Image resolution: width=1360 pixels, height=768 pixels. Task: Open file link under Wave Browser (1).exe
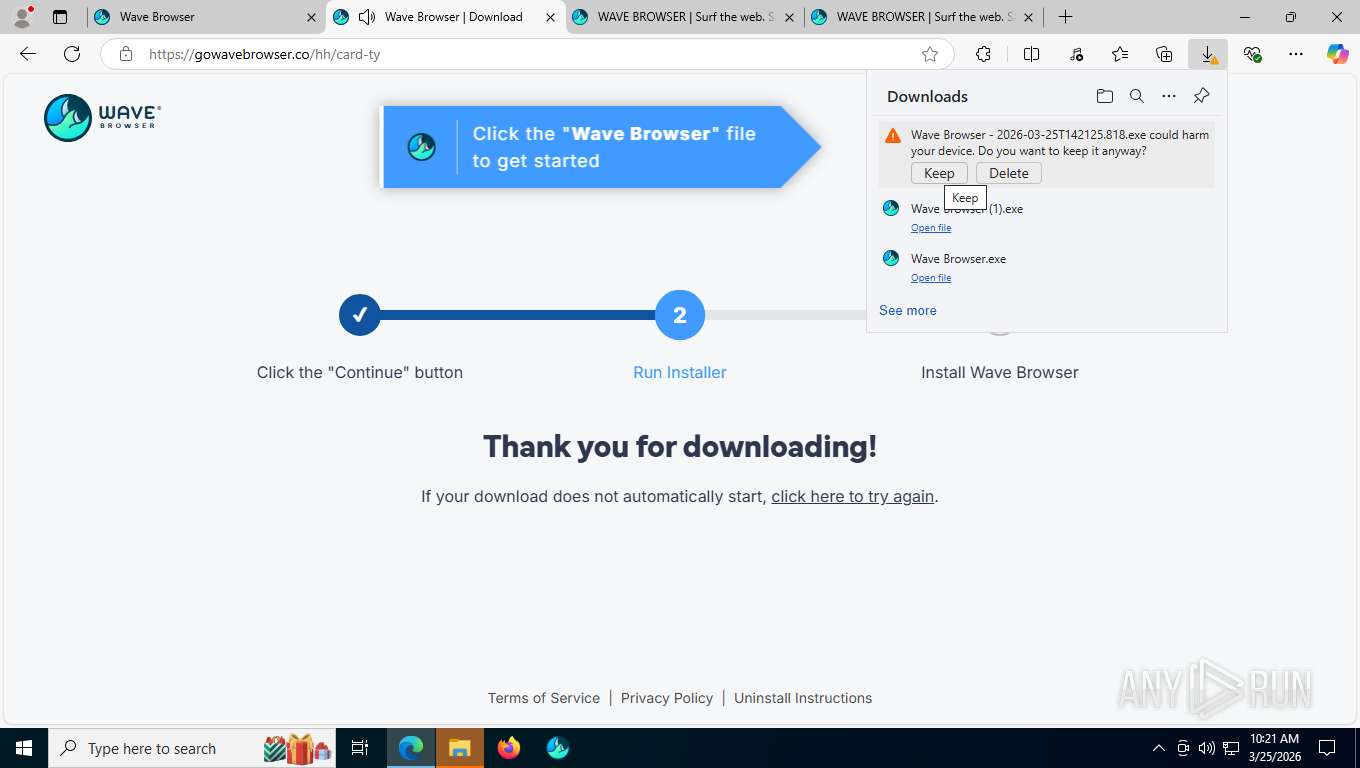pyautogui.click(x=931, y=228)
